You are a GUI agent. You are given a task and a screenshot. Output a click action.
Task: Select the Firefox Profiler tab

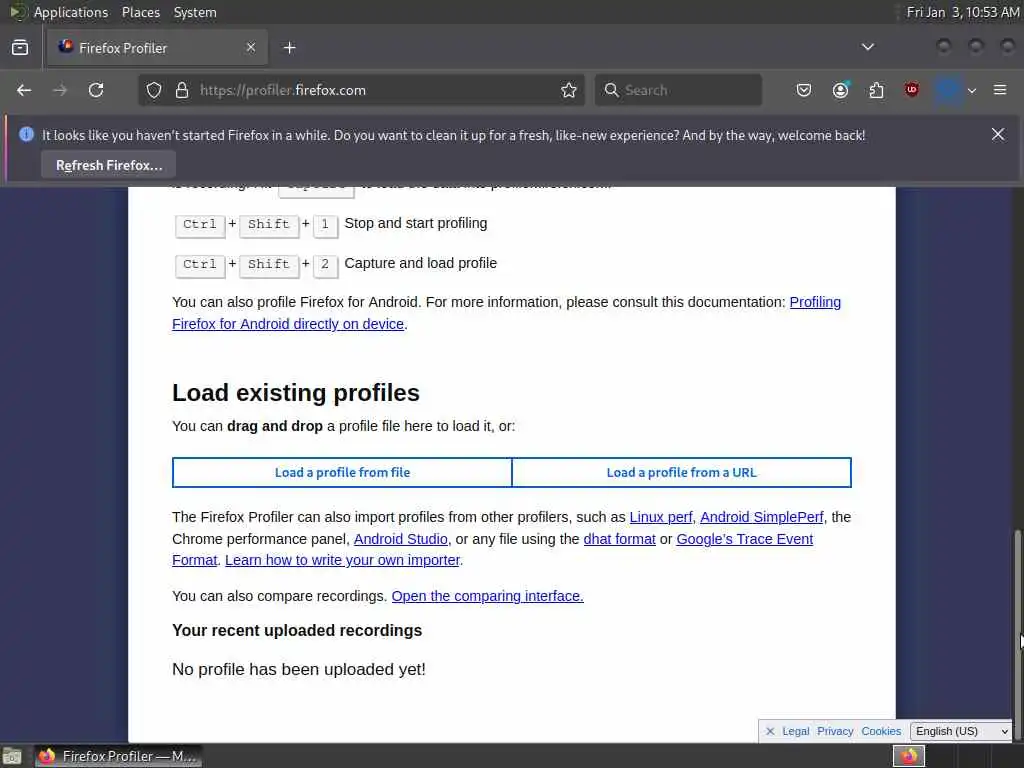(157, 48)
